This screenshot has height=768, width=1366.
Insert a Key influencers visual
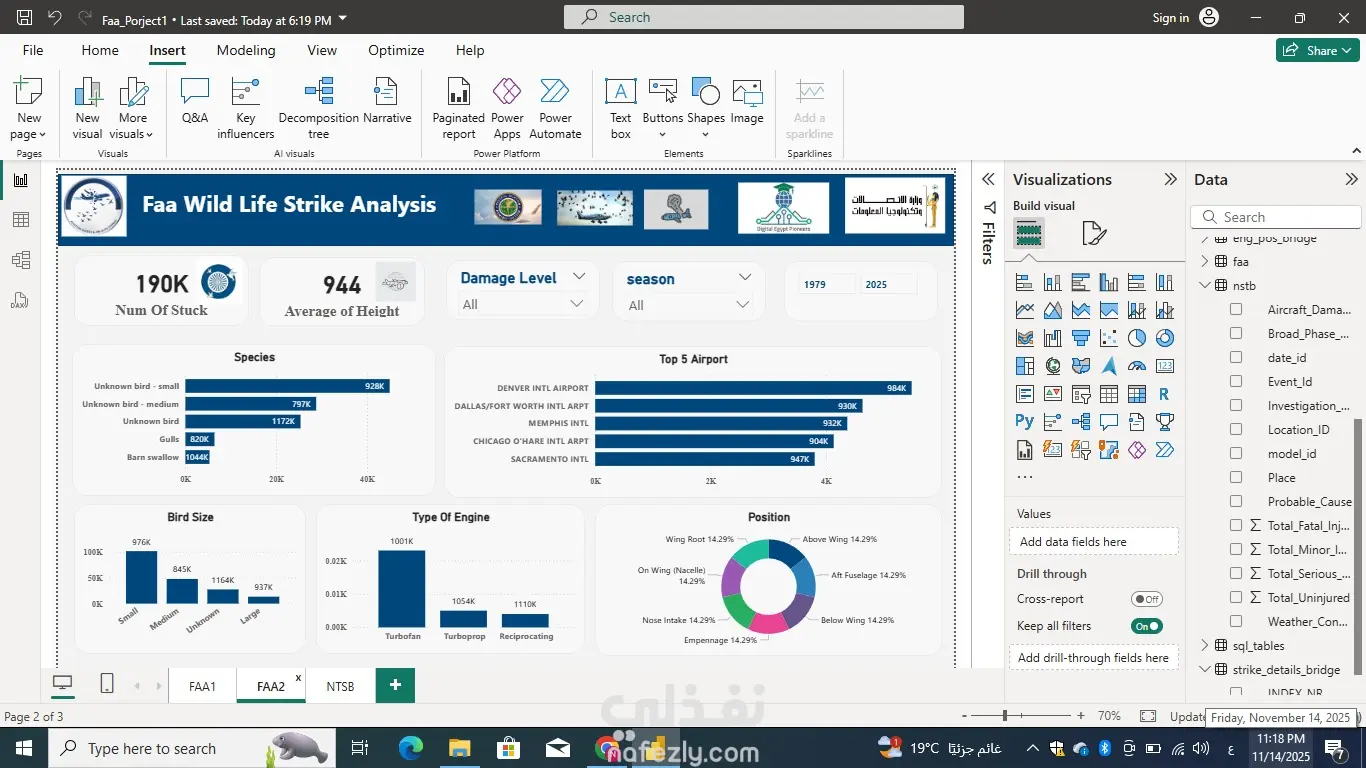click(245, 108)
